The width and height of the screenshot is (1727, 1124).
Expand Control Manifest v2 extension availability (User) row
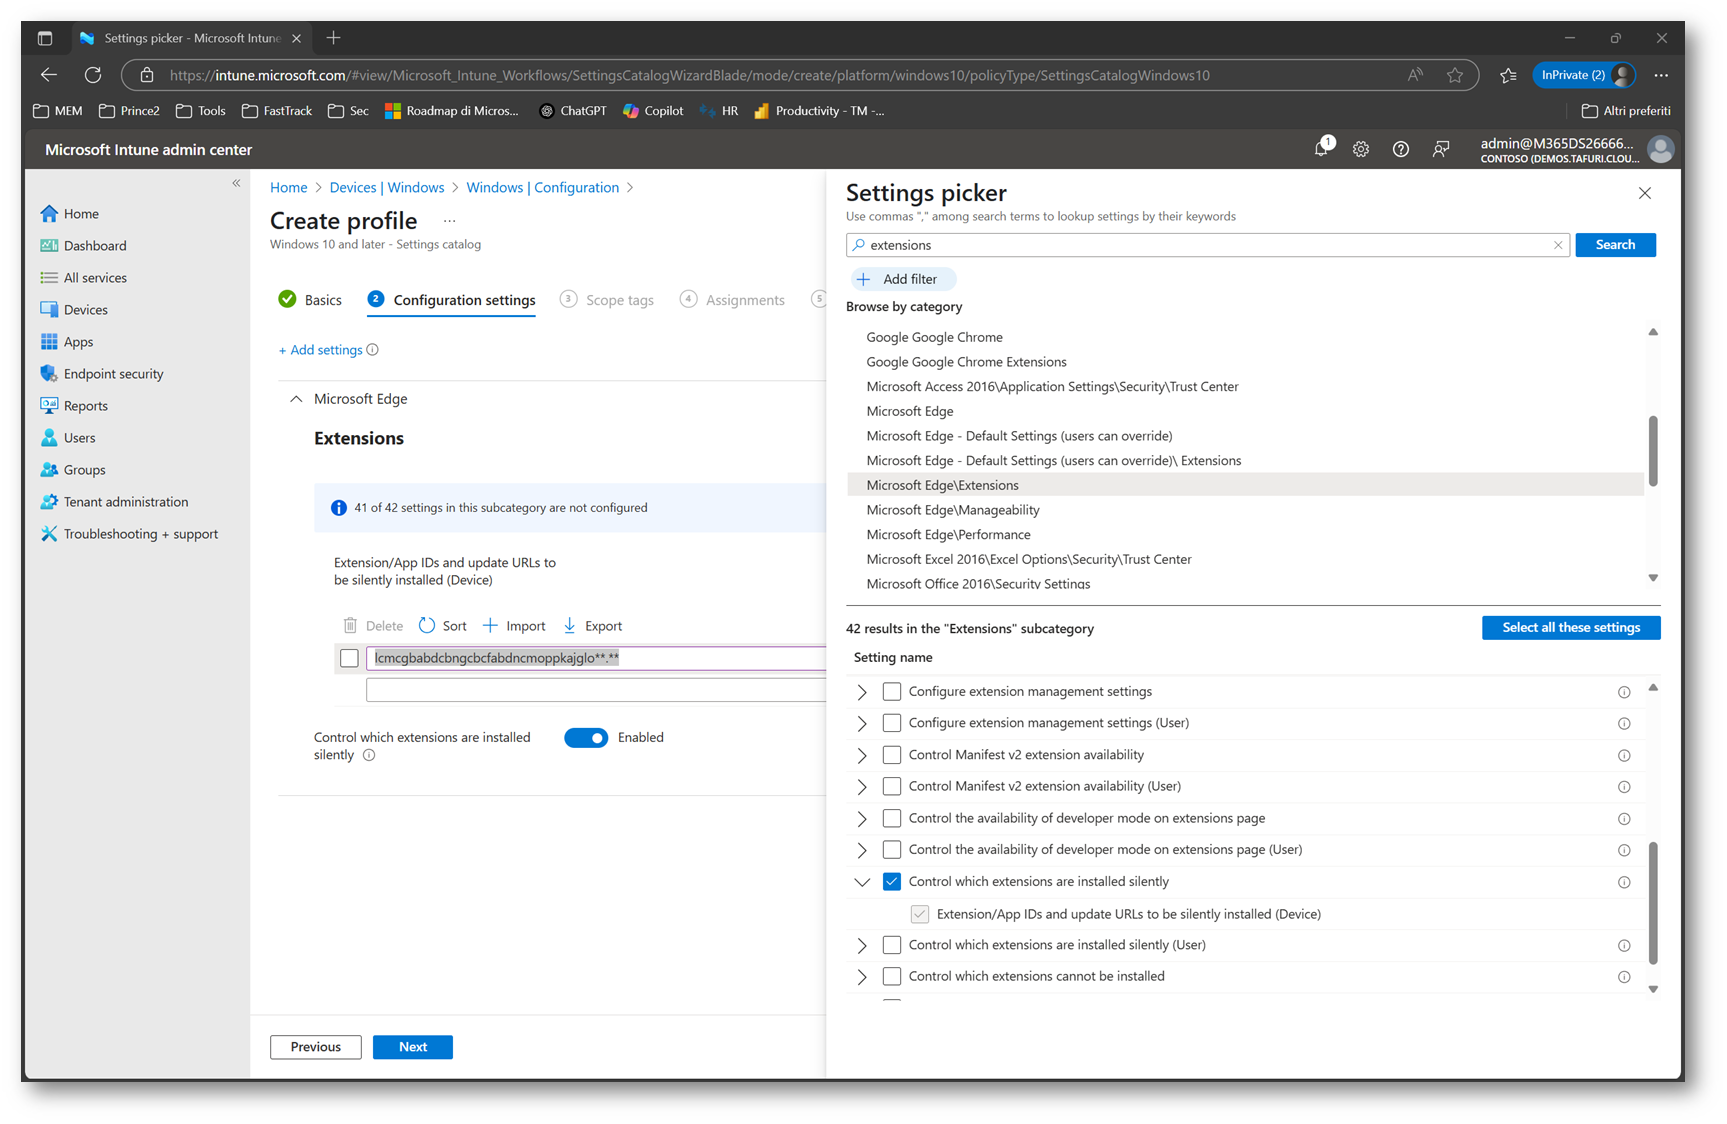coord(862,786)
